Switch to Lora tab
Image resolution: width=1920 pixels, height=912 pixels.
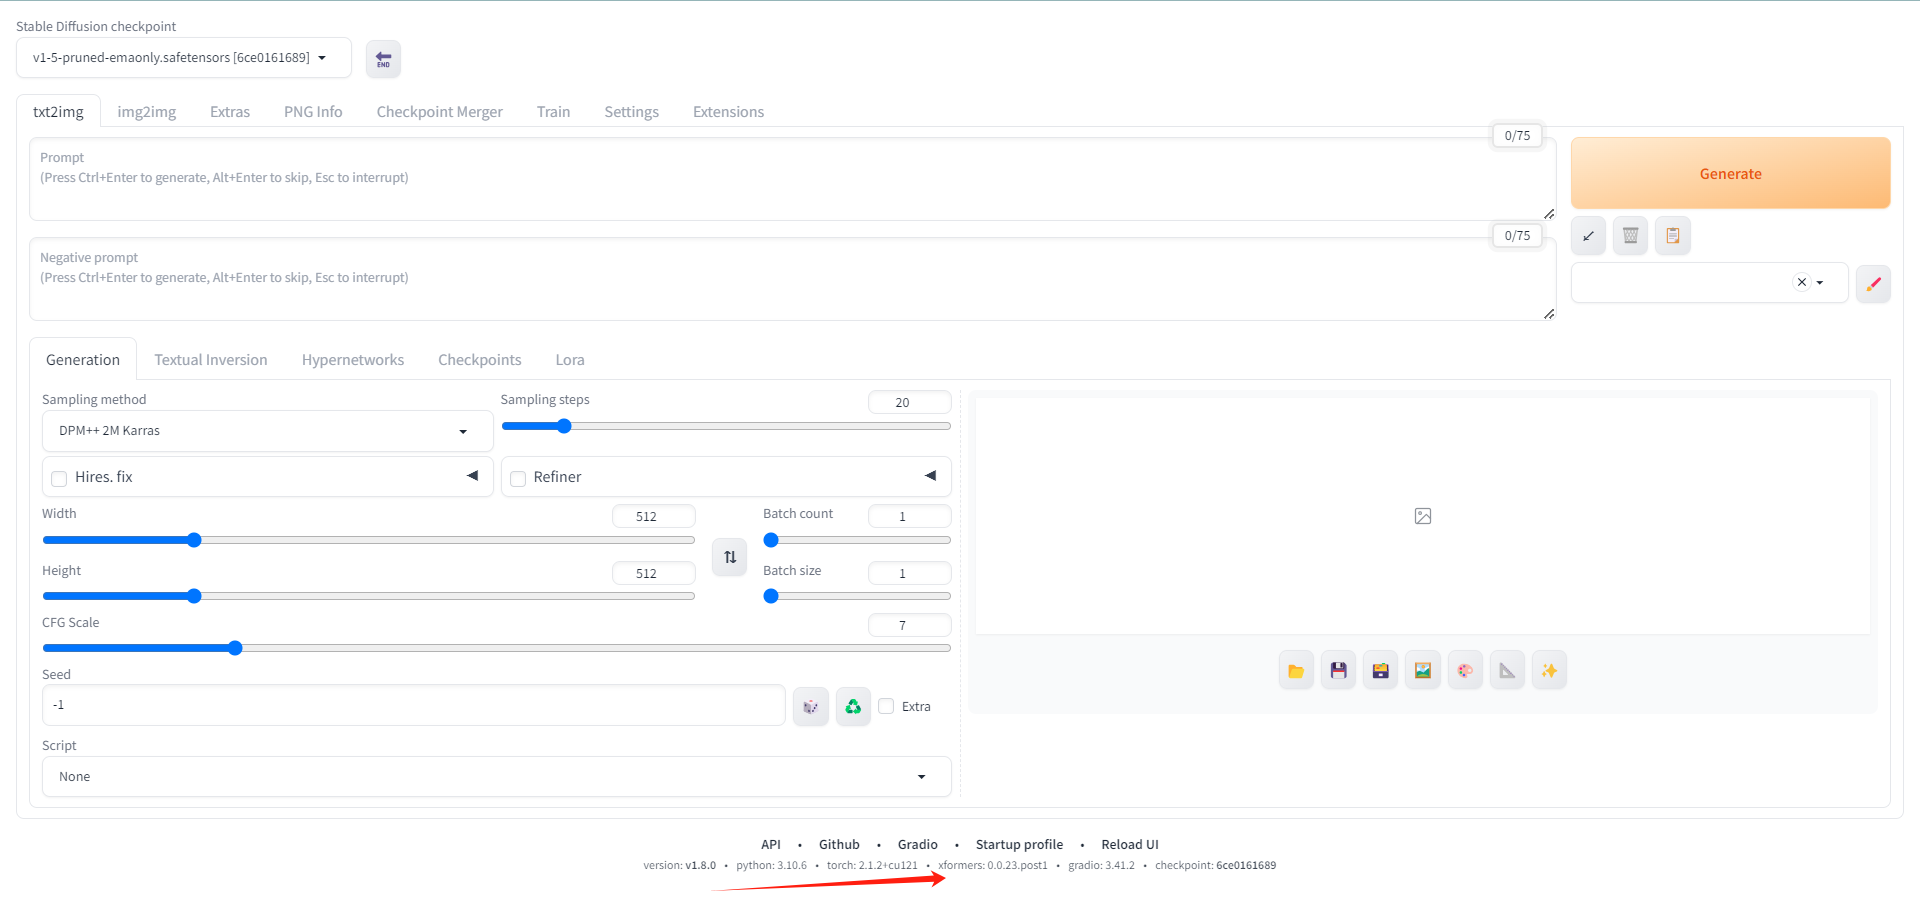click(570, 360)
